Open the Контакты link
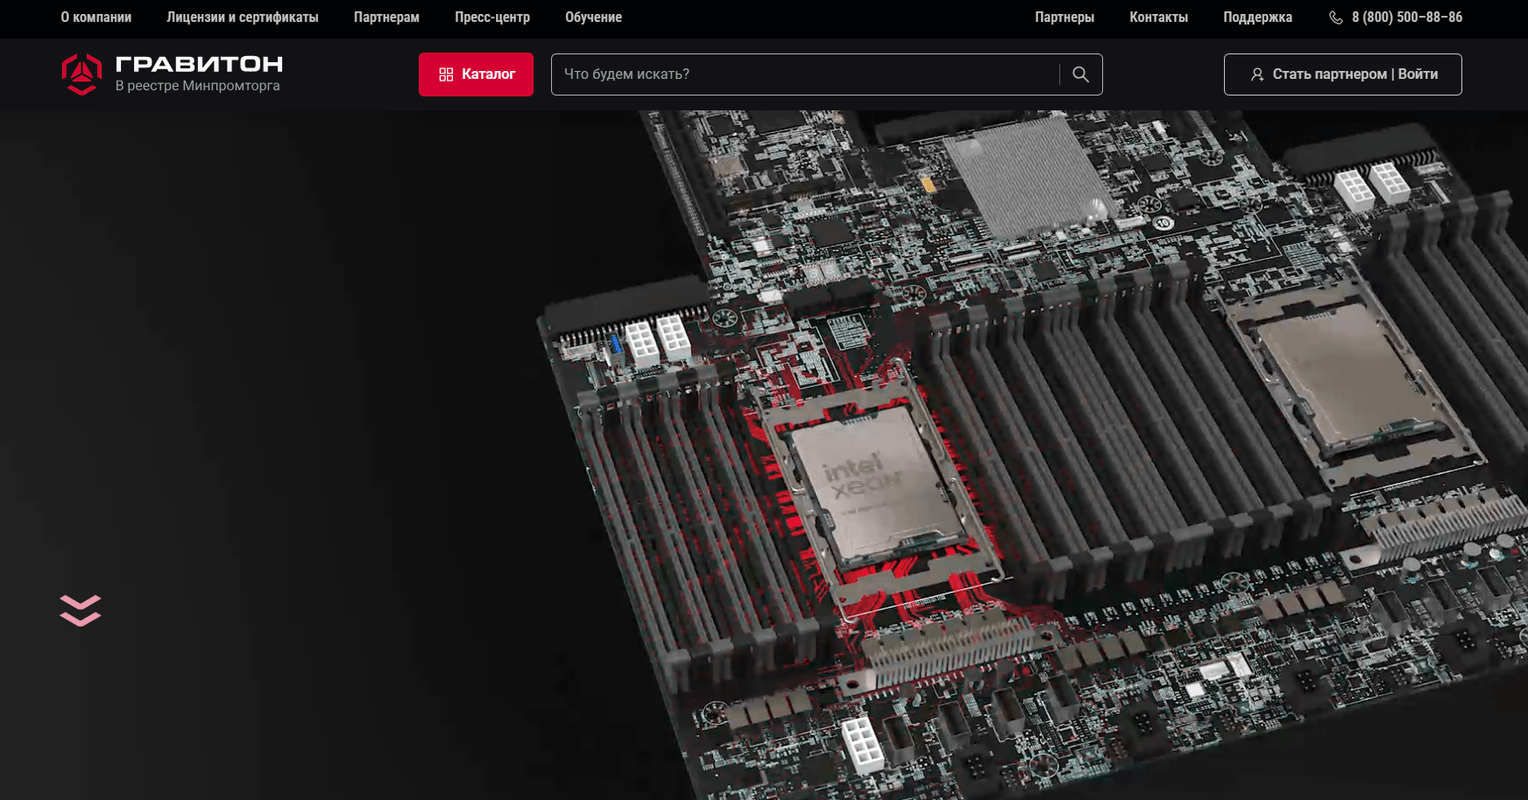The height and width of the screenshot is (800, 1528). [1159, 17]
